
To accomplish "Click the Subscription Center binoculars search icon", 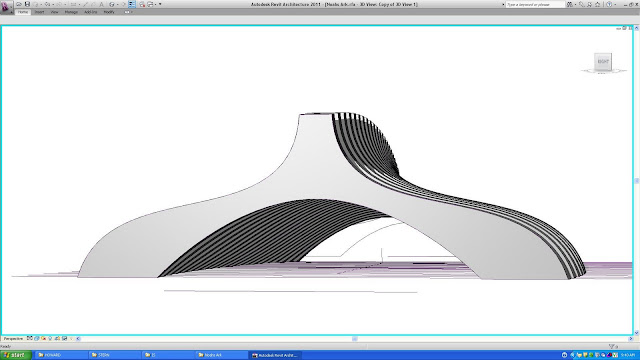I will pyautogui.click(x=570, y=4).
